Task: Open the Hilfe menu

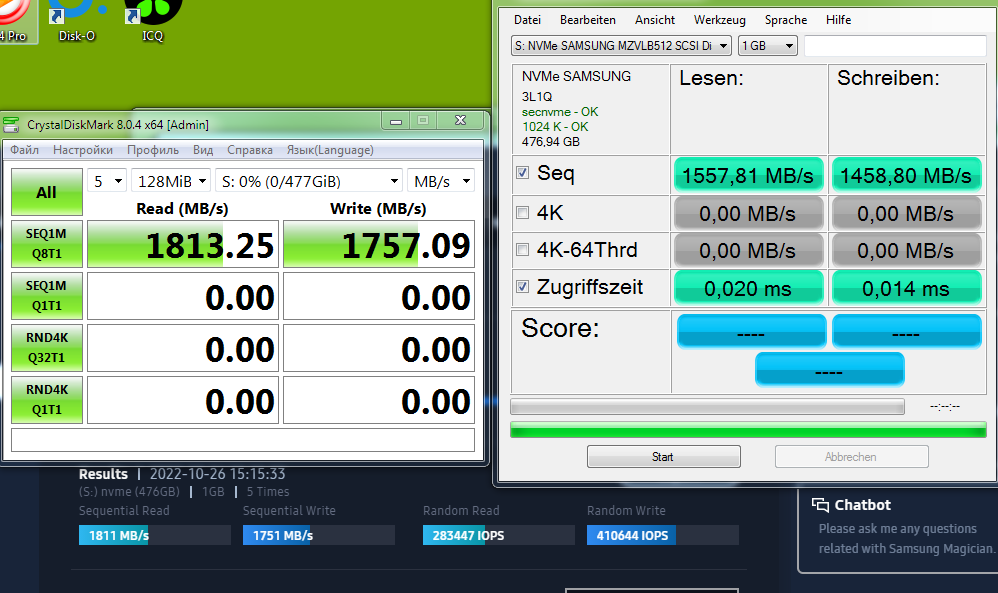Action: coord(838,20)
